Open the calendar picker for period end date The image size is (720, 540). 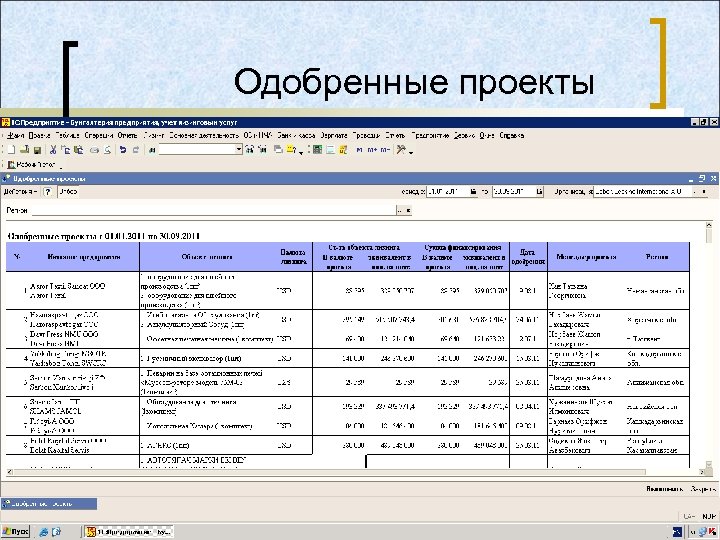pos(539,192)
